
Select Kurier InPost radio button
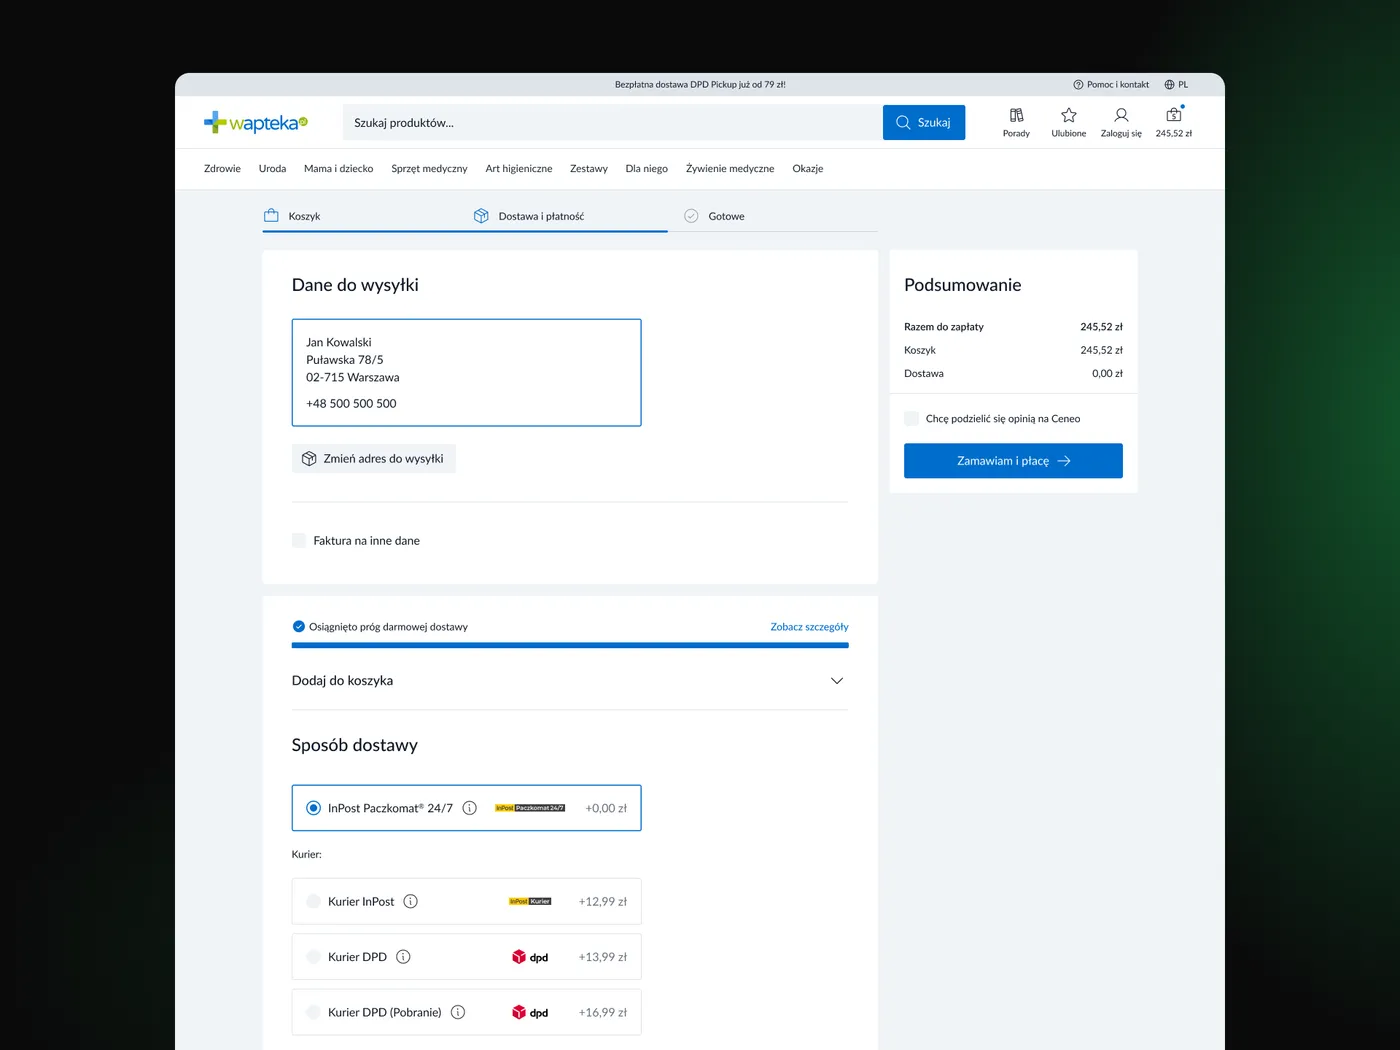(x=313, y=901)
